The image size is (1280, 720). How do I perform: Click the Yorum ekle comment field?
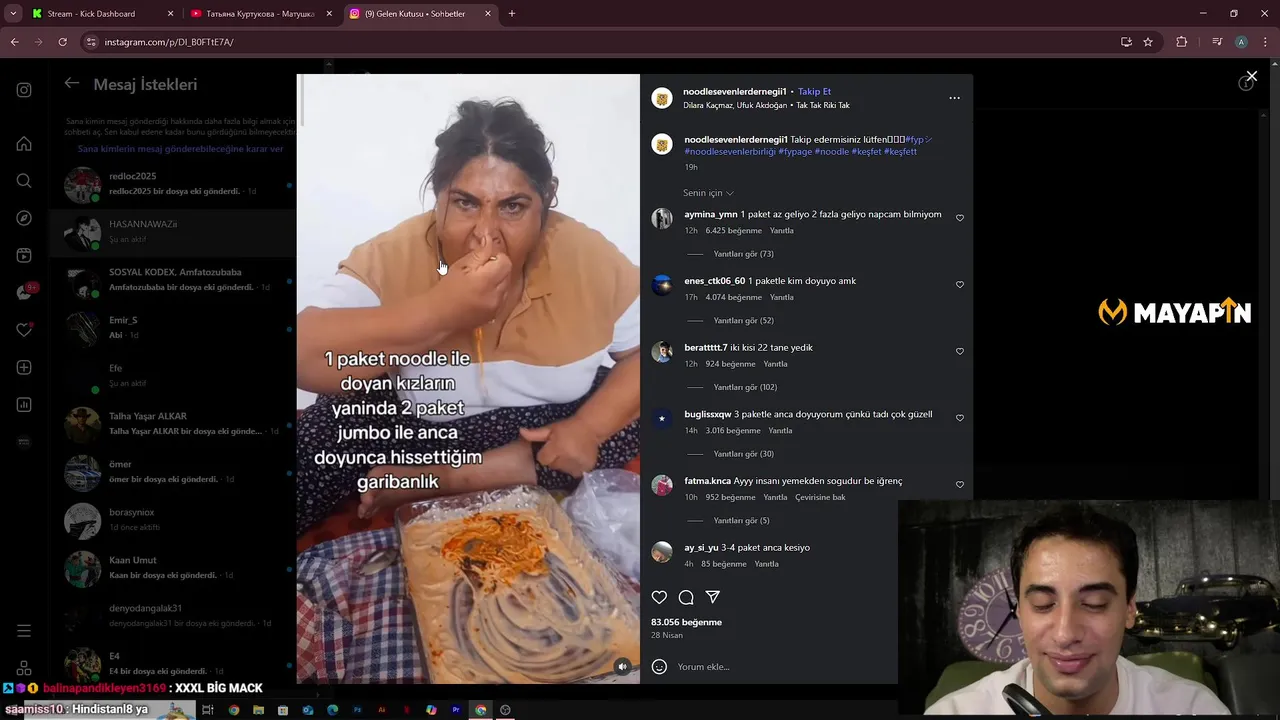780,667
